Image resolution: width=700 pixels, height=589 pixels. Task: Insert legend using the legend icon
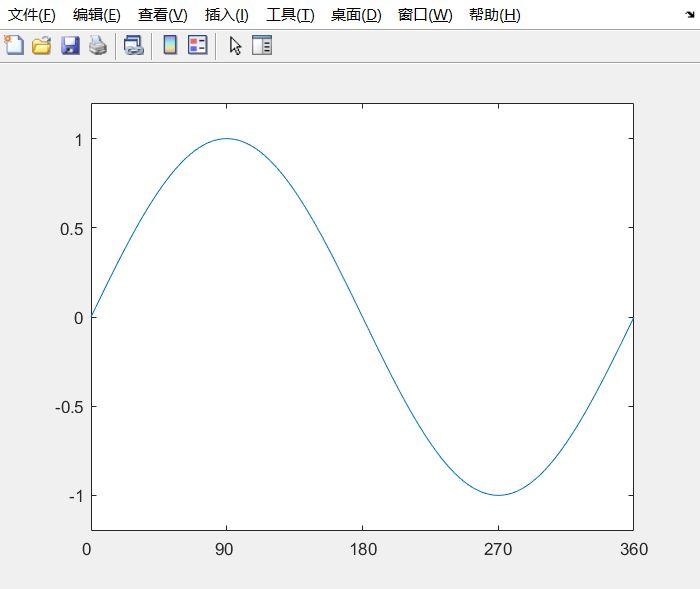point(198,45)
